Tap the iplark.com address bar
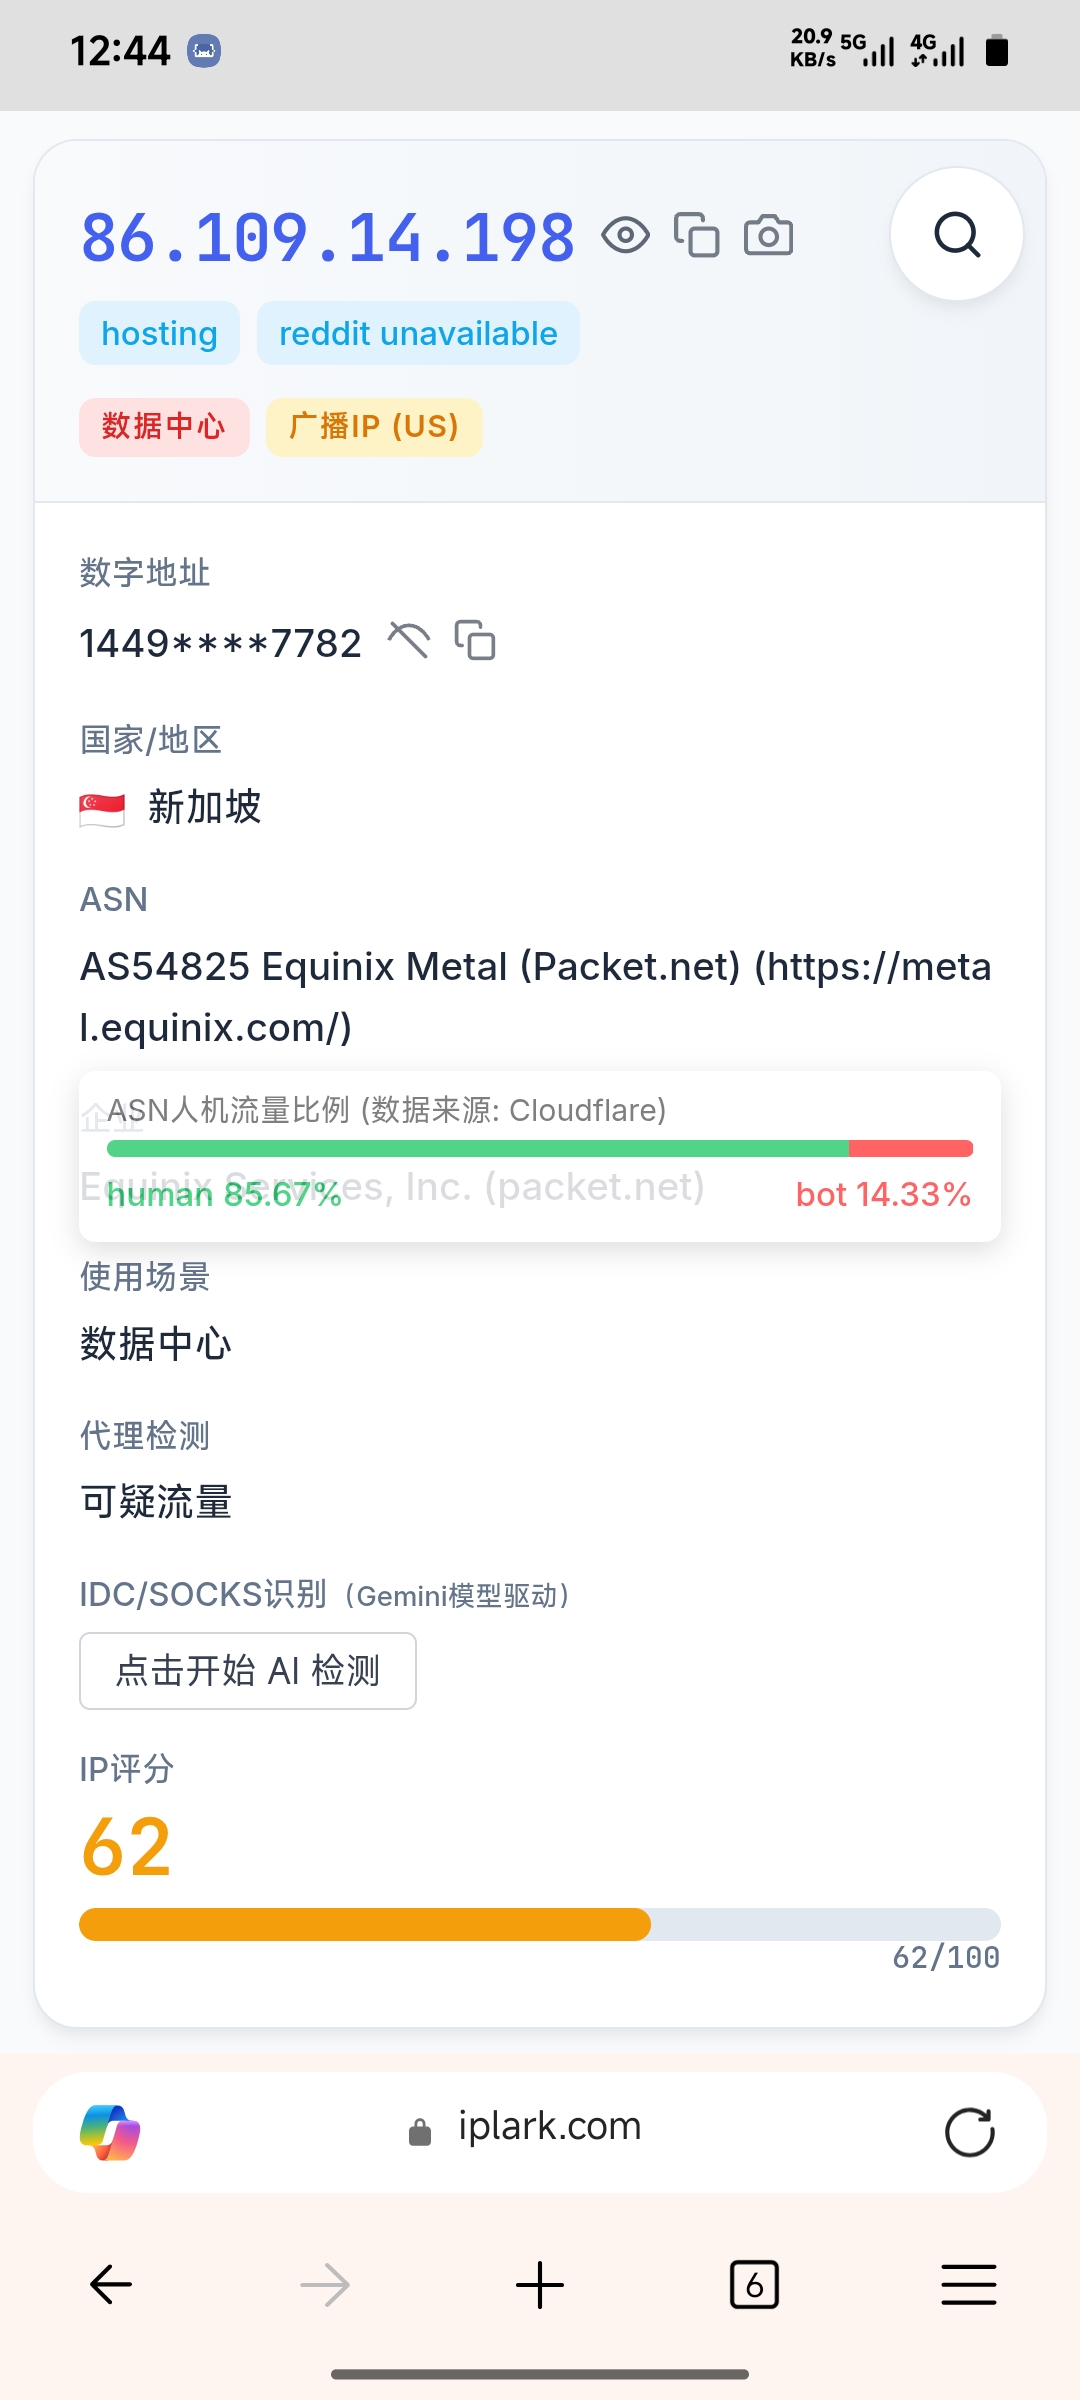 pos(540,2128)
